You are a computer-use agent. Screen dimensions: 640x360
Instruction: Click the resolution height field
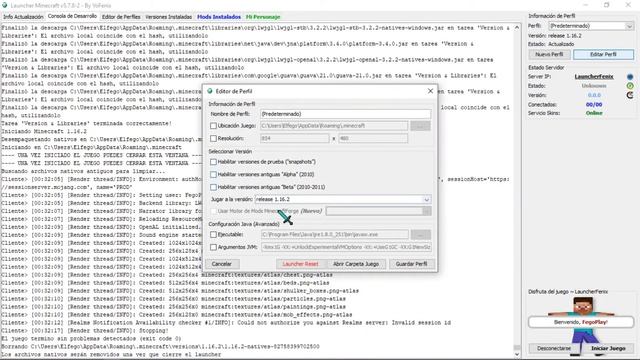coord(373,138)
